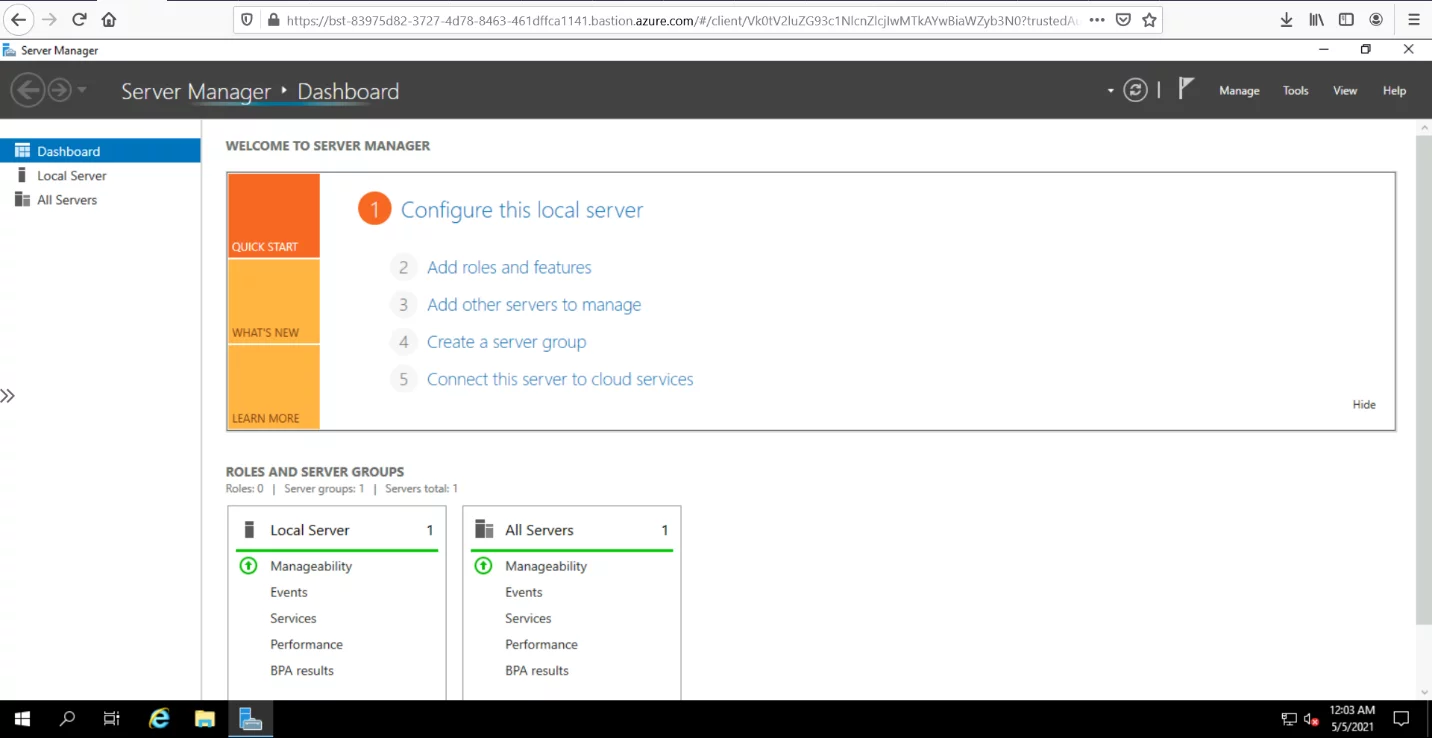
Task: Reload the page in Firefox
Action: tap(79, 19)
